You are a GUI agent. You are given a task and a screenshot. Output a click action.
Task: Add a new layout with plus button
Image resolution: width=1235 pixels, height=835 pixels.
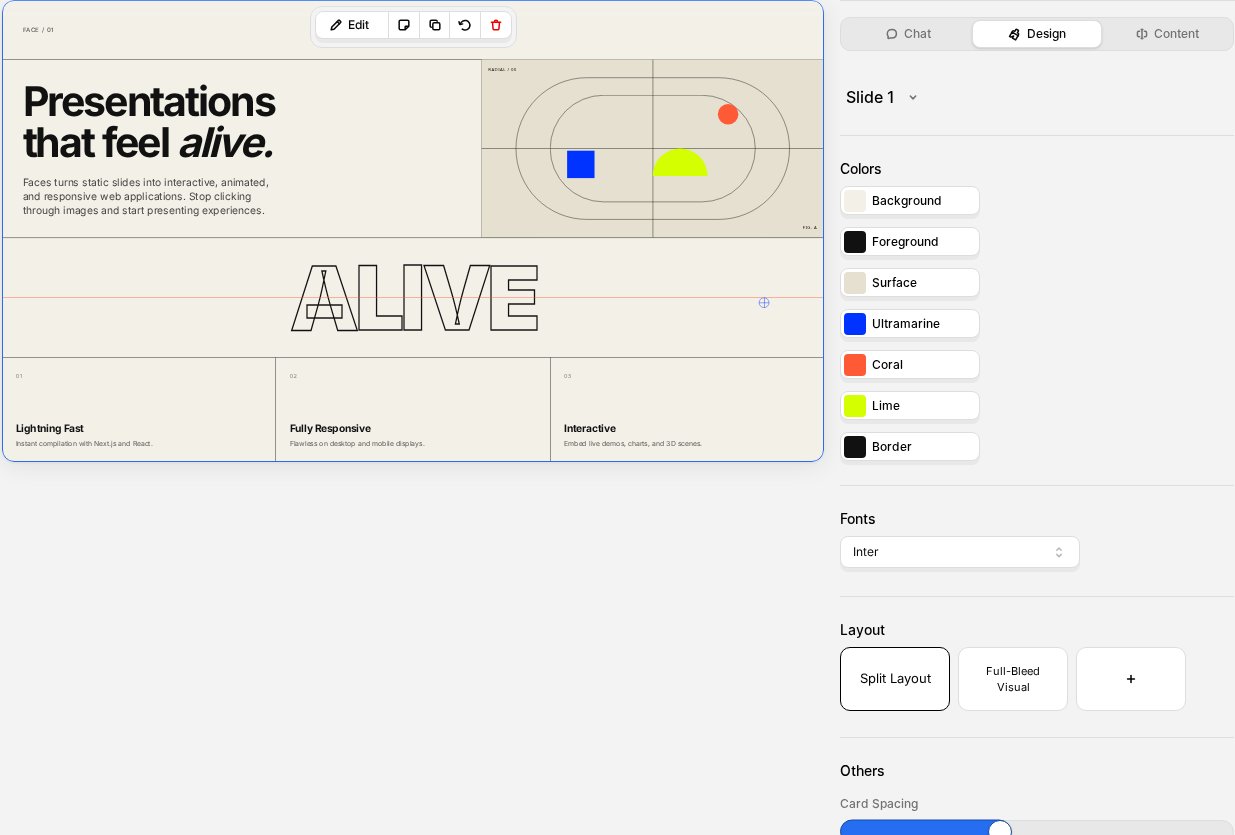1131,679
